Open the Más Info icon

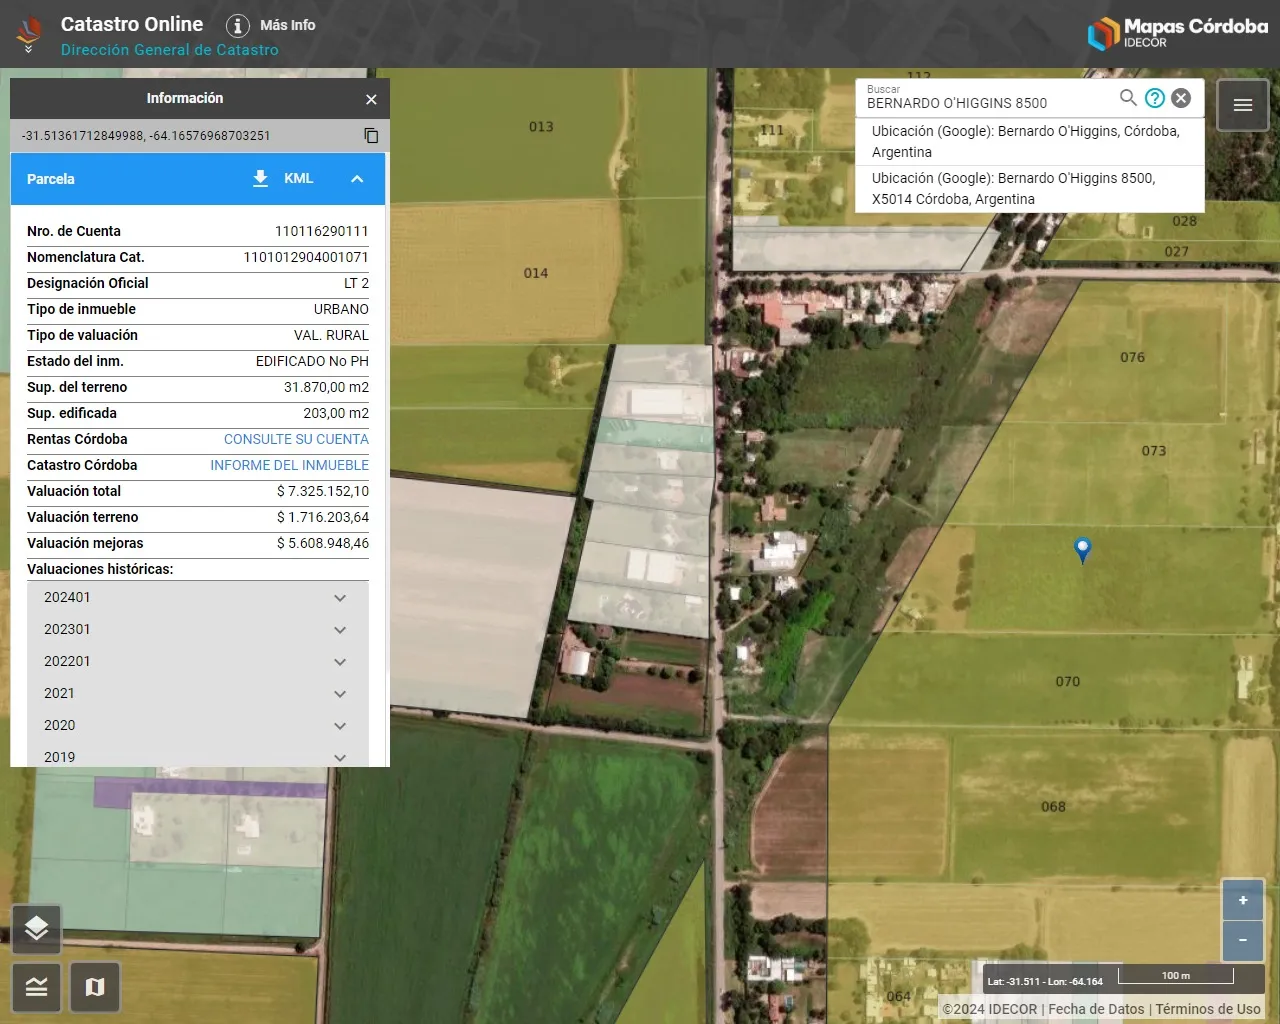point(237,26)
